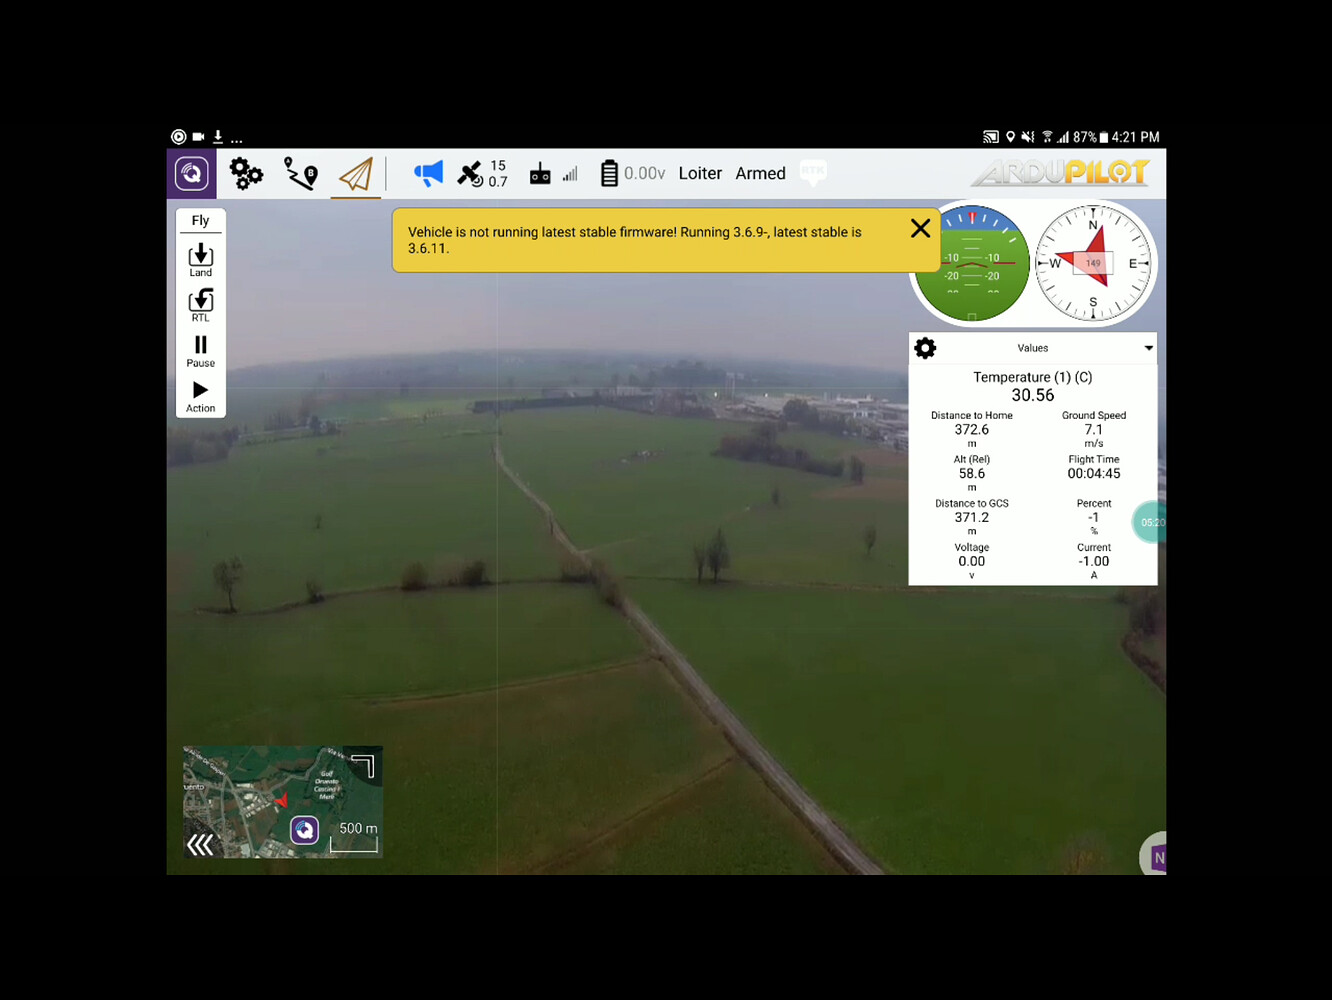1332x1000 pixels.
Task: Open the OneNote floating badge
Action: coord(1154,855)
